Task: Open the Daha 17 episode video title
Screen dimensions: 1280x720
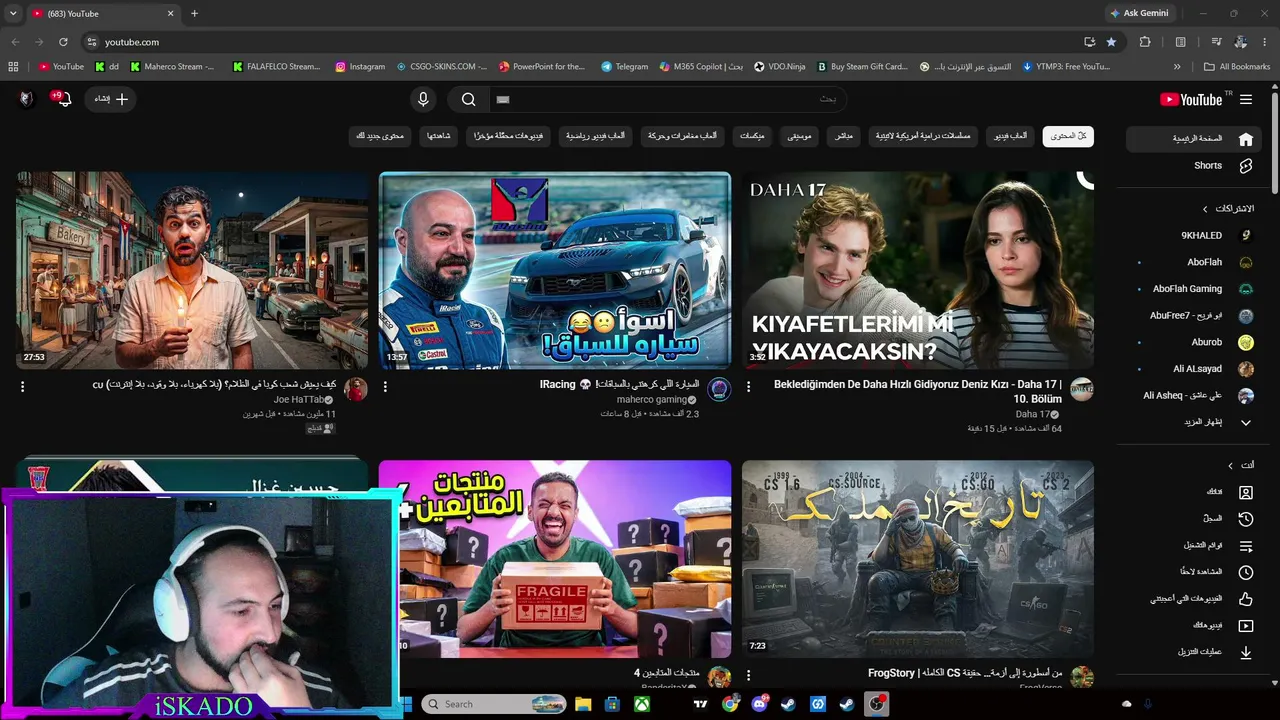Action: pyautogui.click(x=918, y=390)
